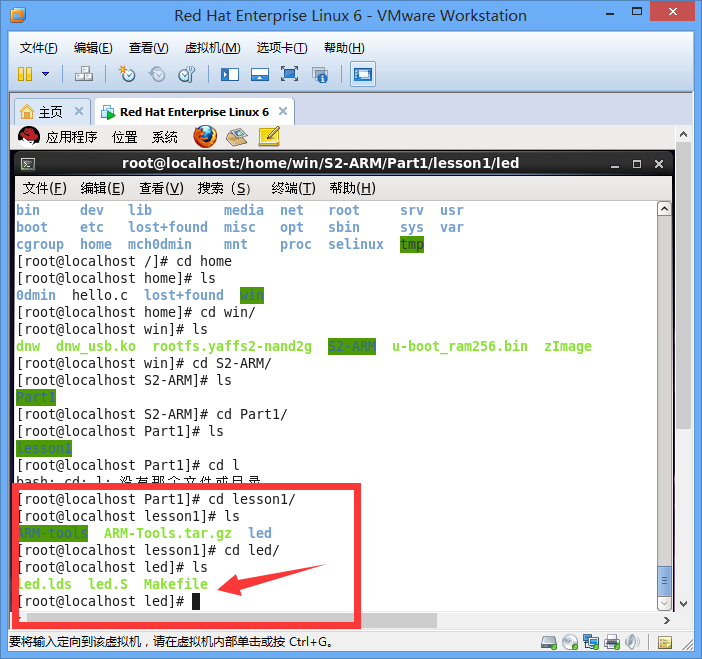
Task: Click the printer status bar icon
Action: point(612,642)
